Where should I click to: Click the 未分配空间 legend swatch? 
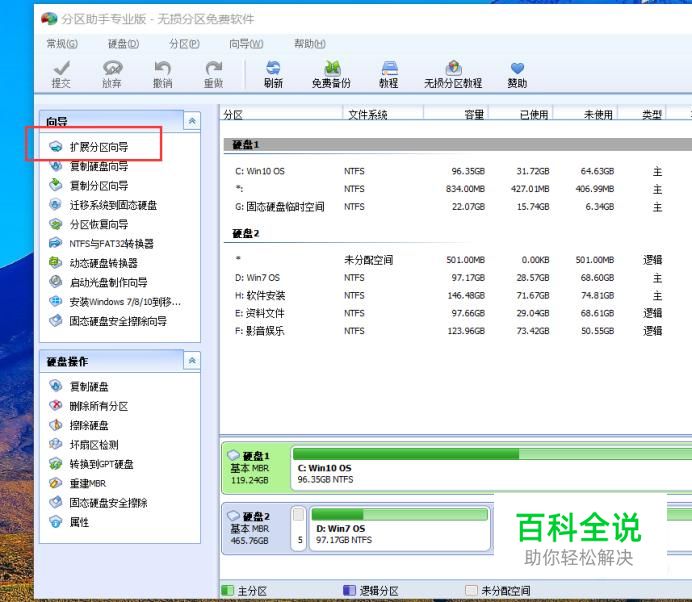point(471,590)
